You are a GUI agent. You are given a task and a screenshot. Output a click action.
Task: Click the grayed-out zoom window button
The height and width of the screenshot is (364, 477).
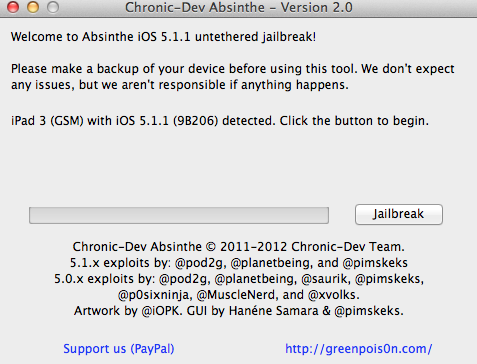click(53, 7)
